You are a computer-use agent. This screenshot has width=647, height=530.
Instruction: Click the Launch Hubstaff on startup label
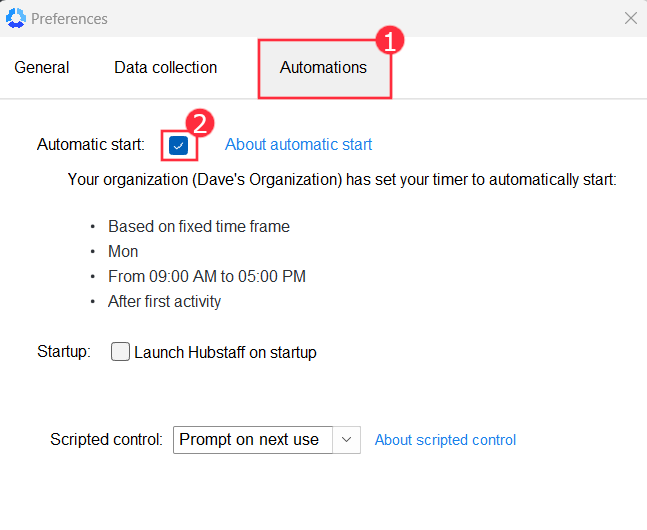[225, 352]
